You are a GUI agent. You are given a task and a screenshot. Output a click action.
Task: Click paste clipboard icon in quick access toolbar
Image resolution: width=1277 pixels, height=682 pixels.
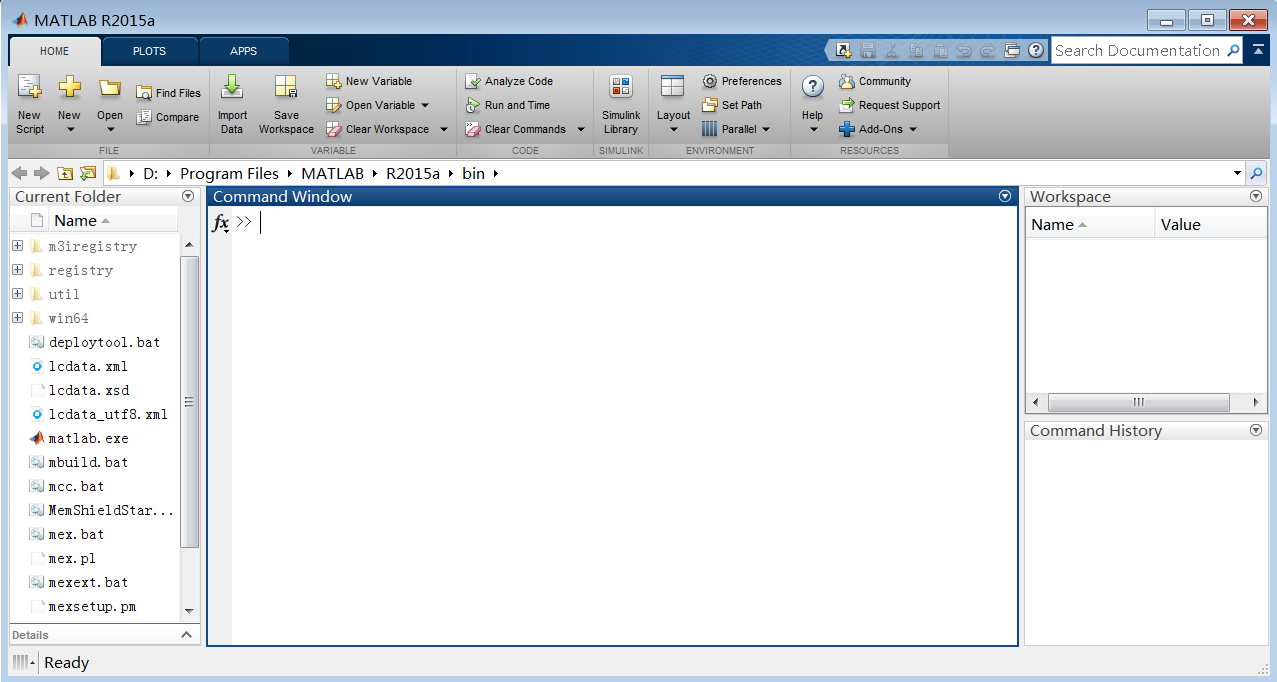pos(940,50)
